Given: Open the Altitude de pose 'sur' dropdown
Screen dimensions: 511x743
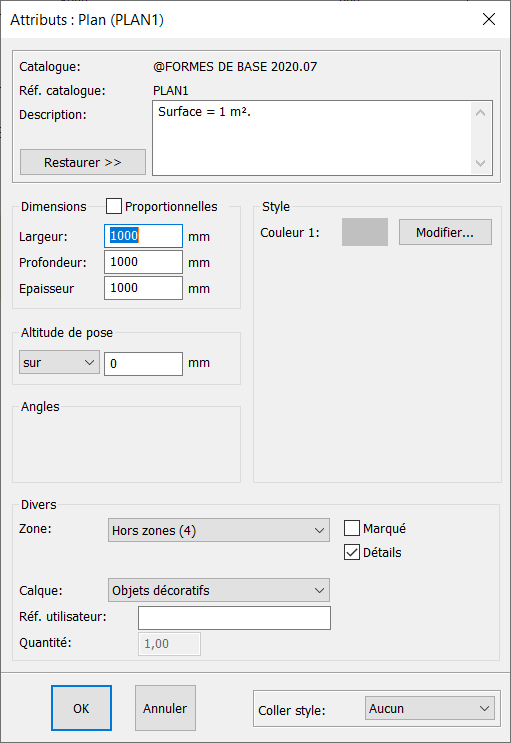Looking at the screenshot, I should tap(59, 362).
